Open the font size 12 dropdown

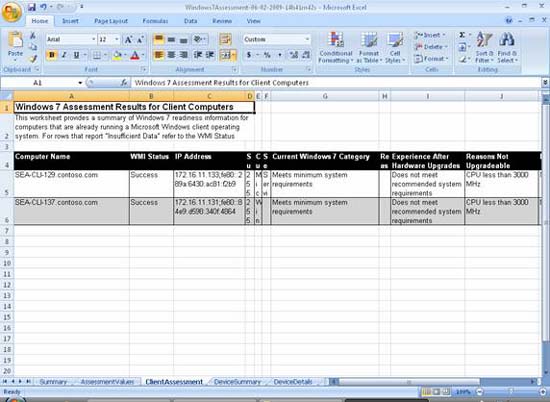click(x=117, y=39)
